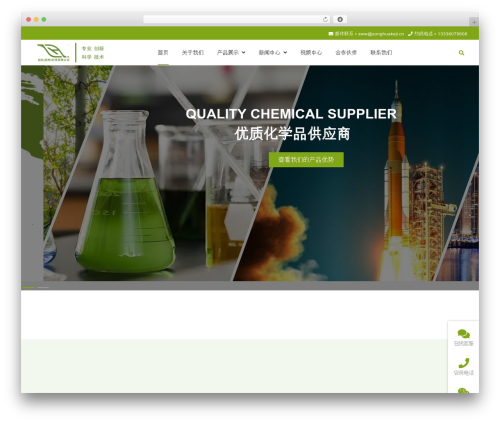Click the 专业 创新 slogan text near logo
The height and width of the screenshot is (423, 500).
tap(93, 49)
